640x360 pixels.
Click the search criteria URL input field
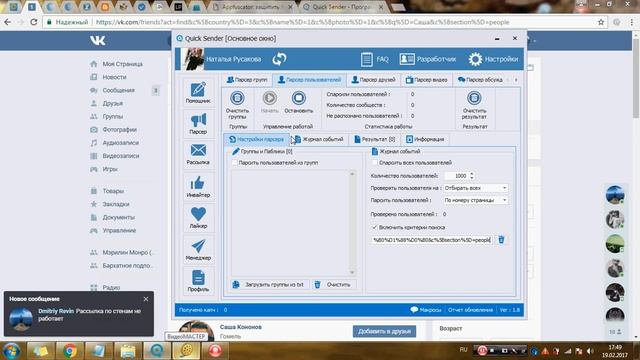click(431, 240)
